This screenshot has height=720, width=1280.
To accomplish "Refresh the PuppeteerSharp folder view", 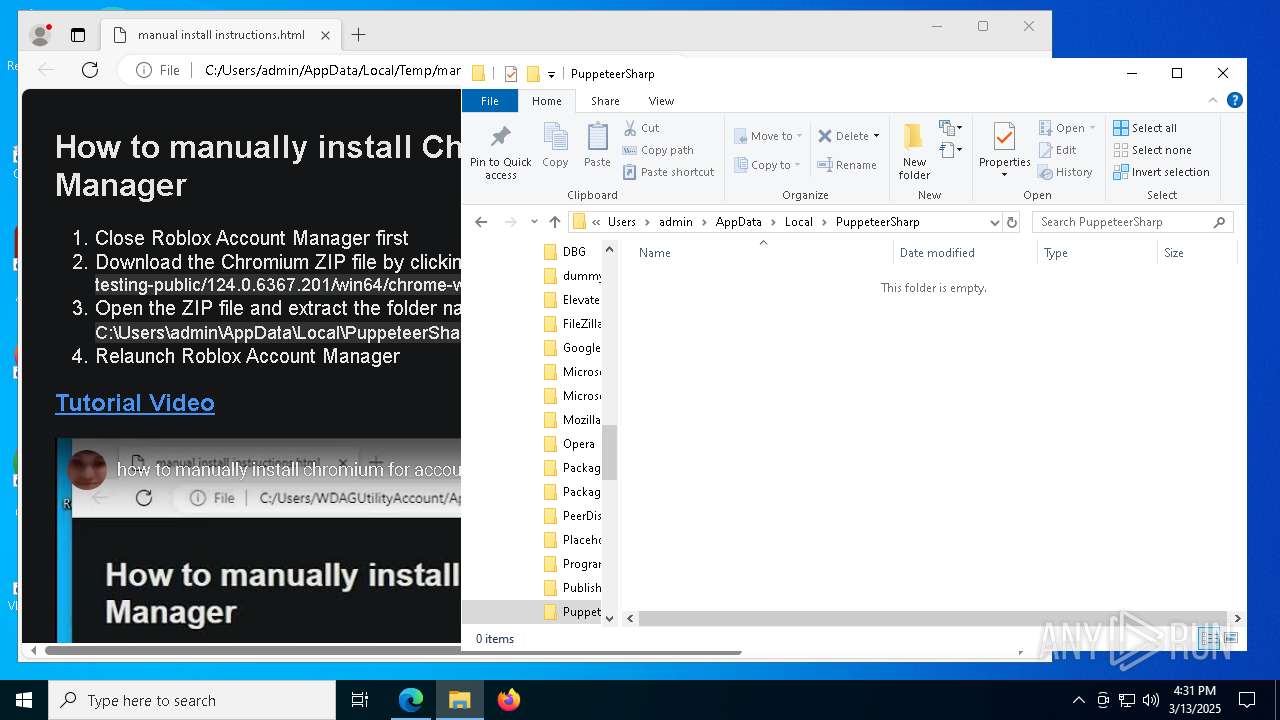I will click(1012, 222).
